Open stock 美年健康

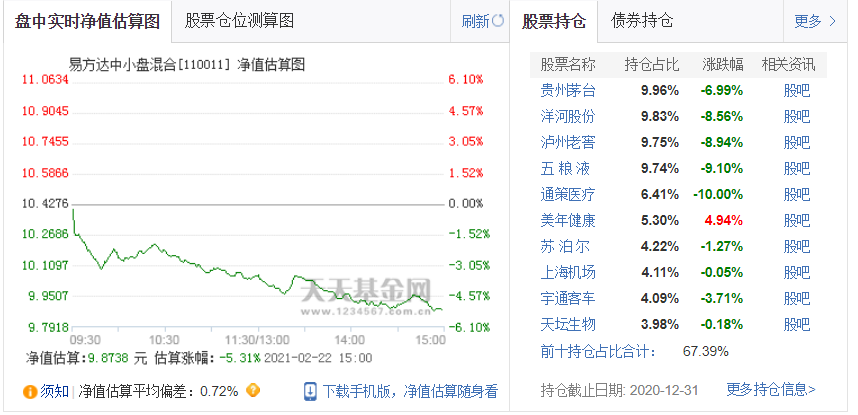(568, 221)
